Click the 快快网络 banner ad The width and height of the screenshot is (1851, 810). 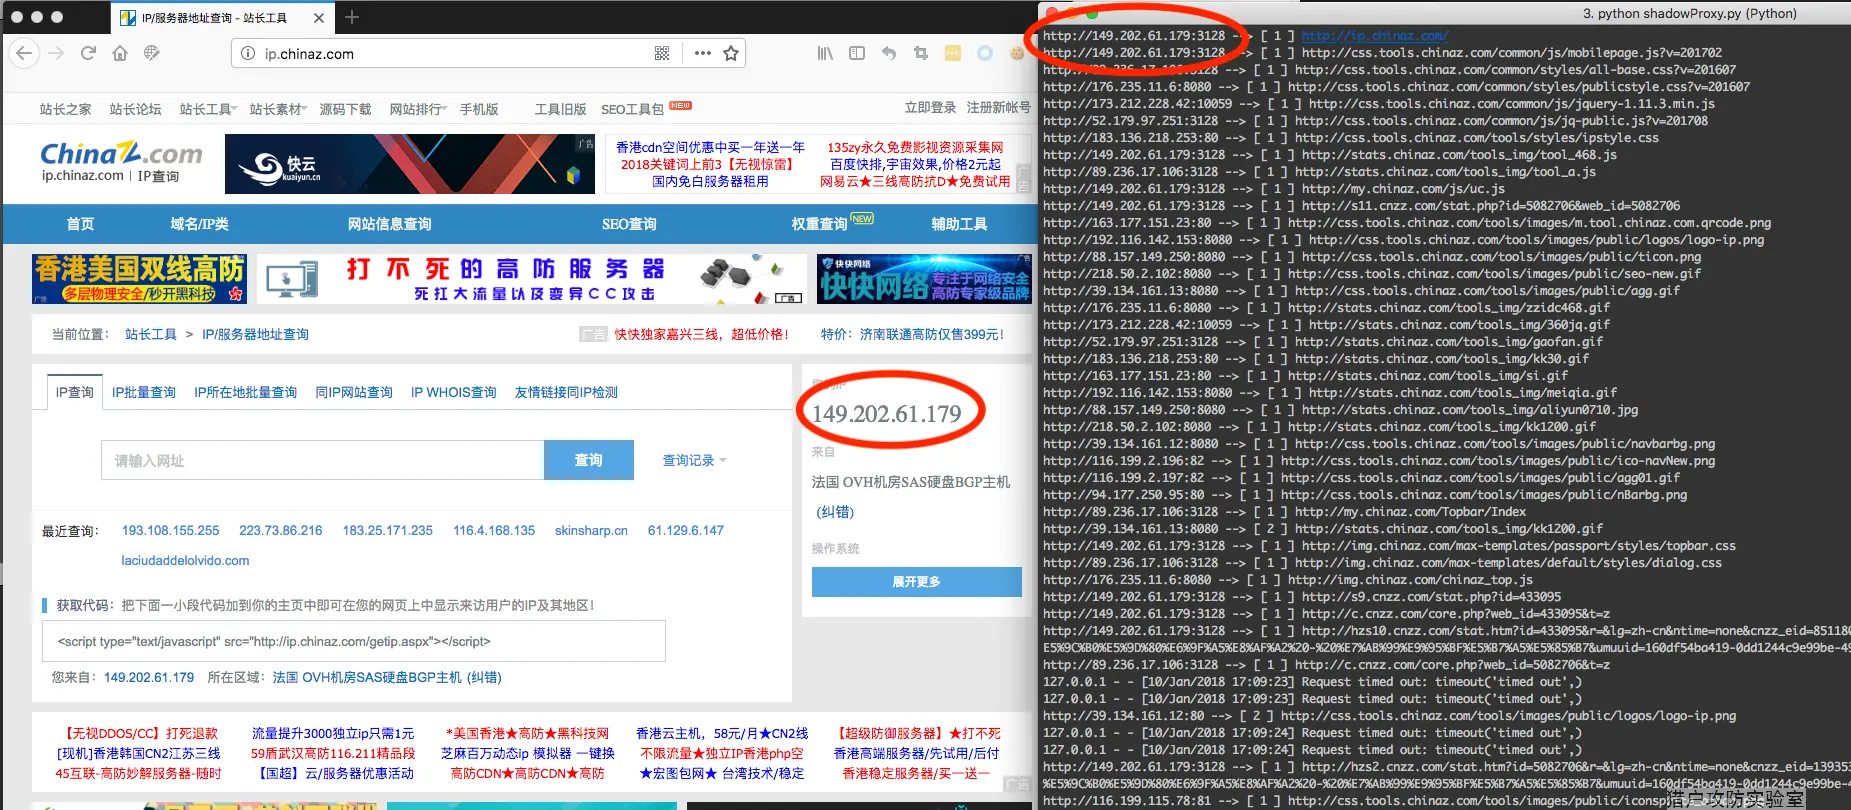[924, 279]
